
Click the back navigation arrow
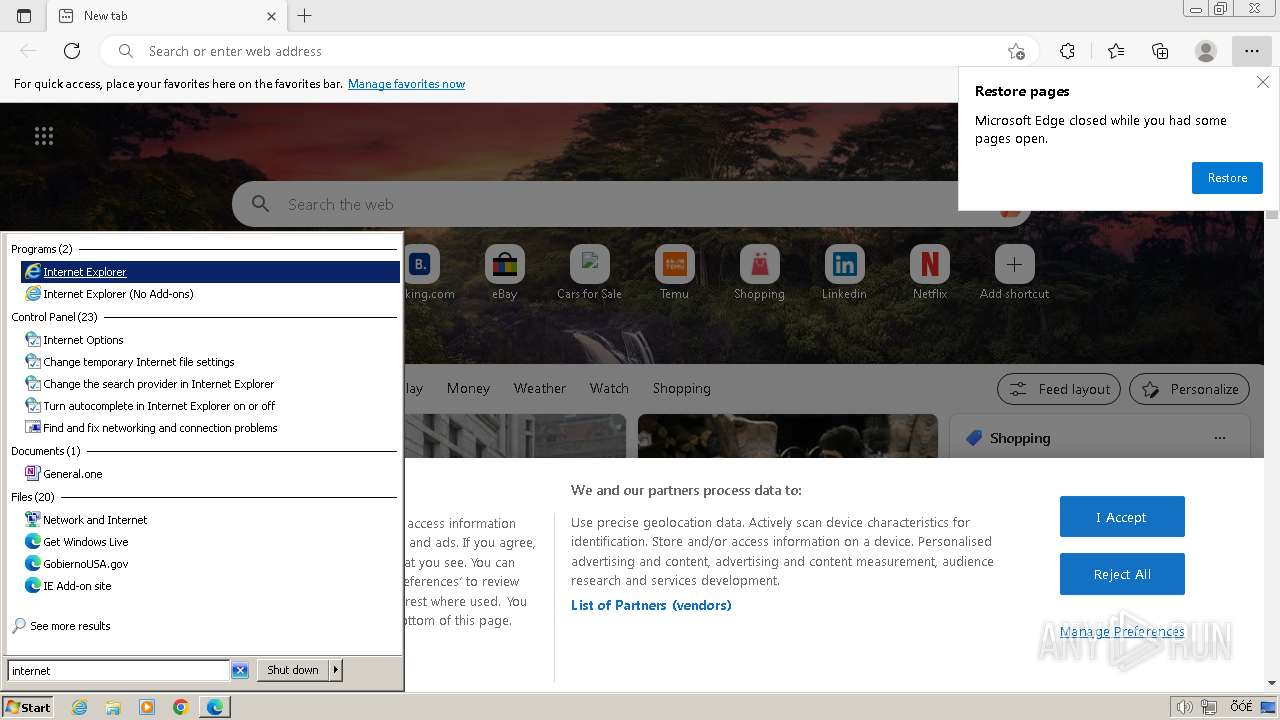(28, 51)
